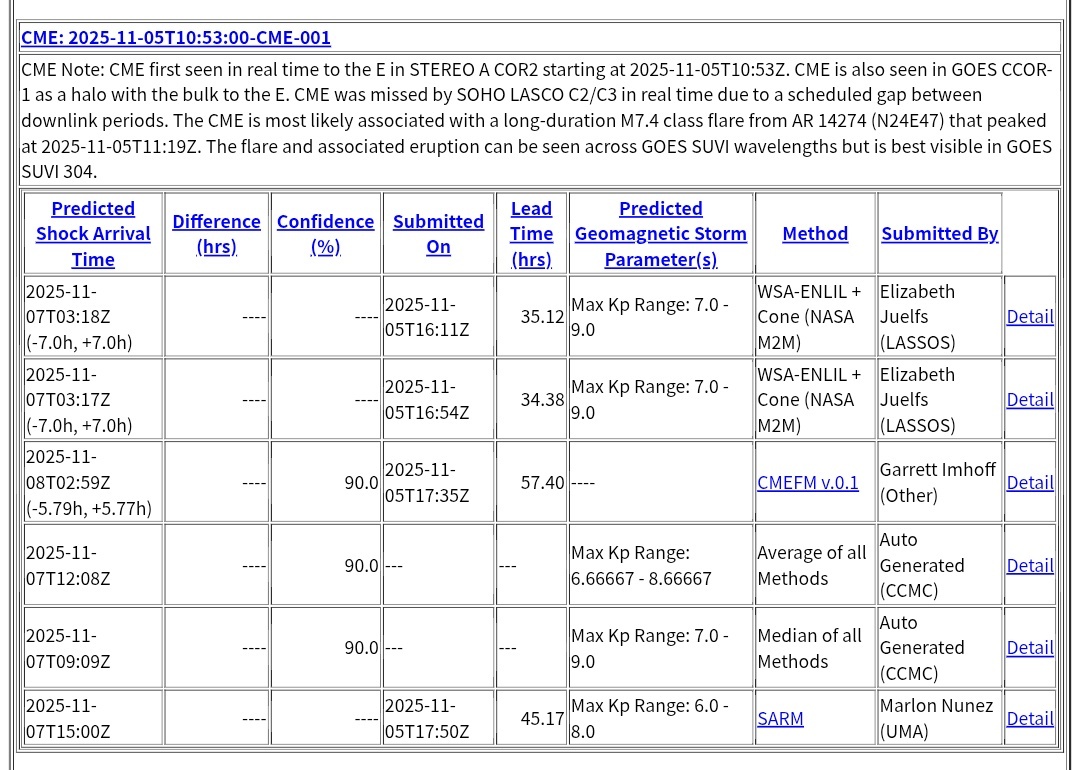Open Detail for Garrett Imhoff's prediction

1029,482
